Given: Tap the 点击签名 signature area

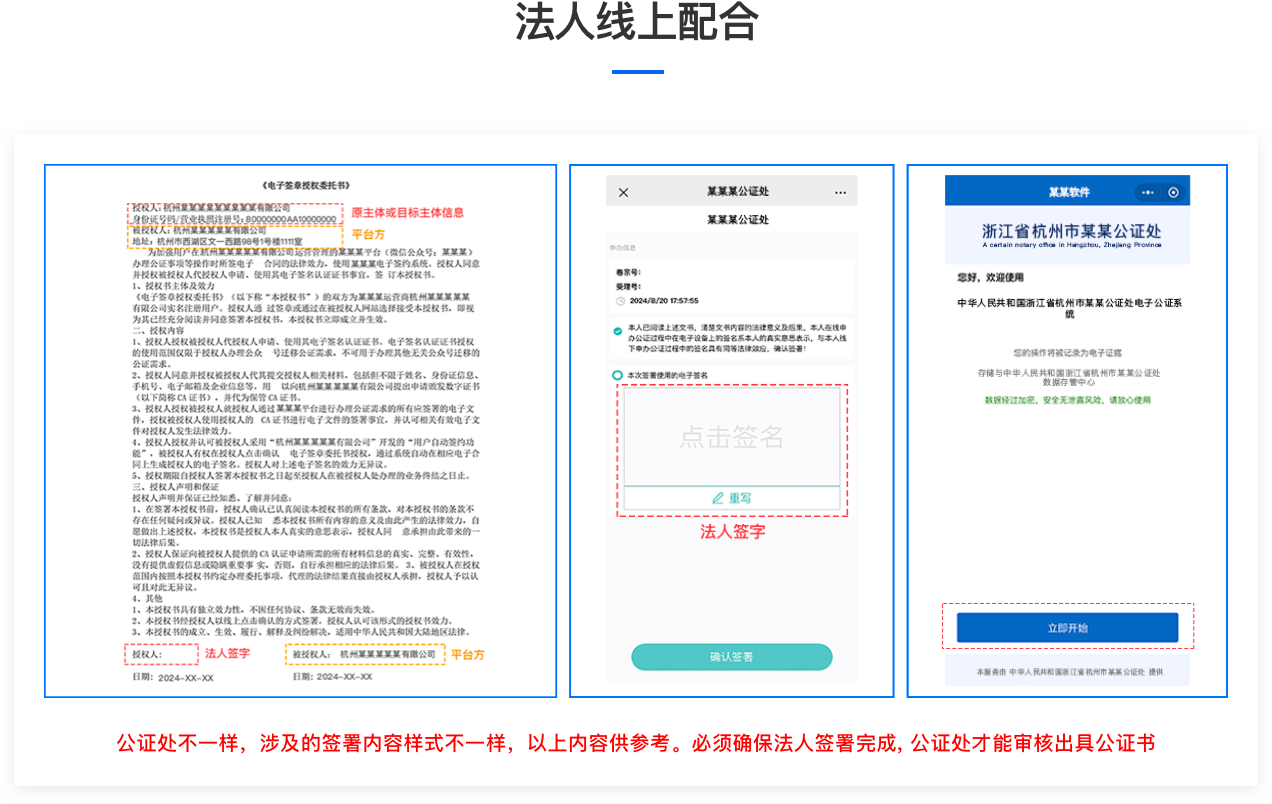Looking at the screenshot, I should click(x=731, y=437).
